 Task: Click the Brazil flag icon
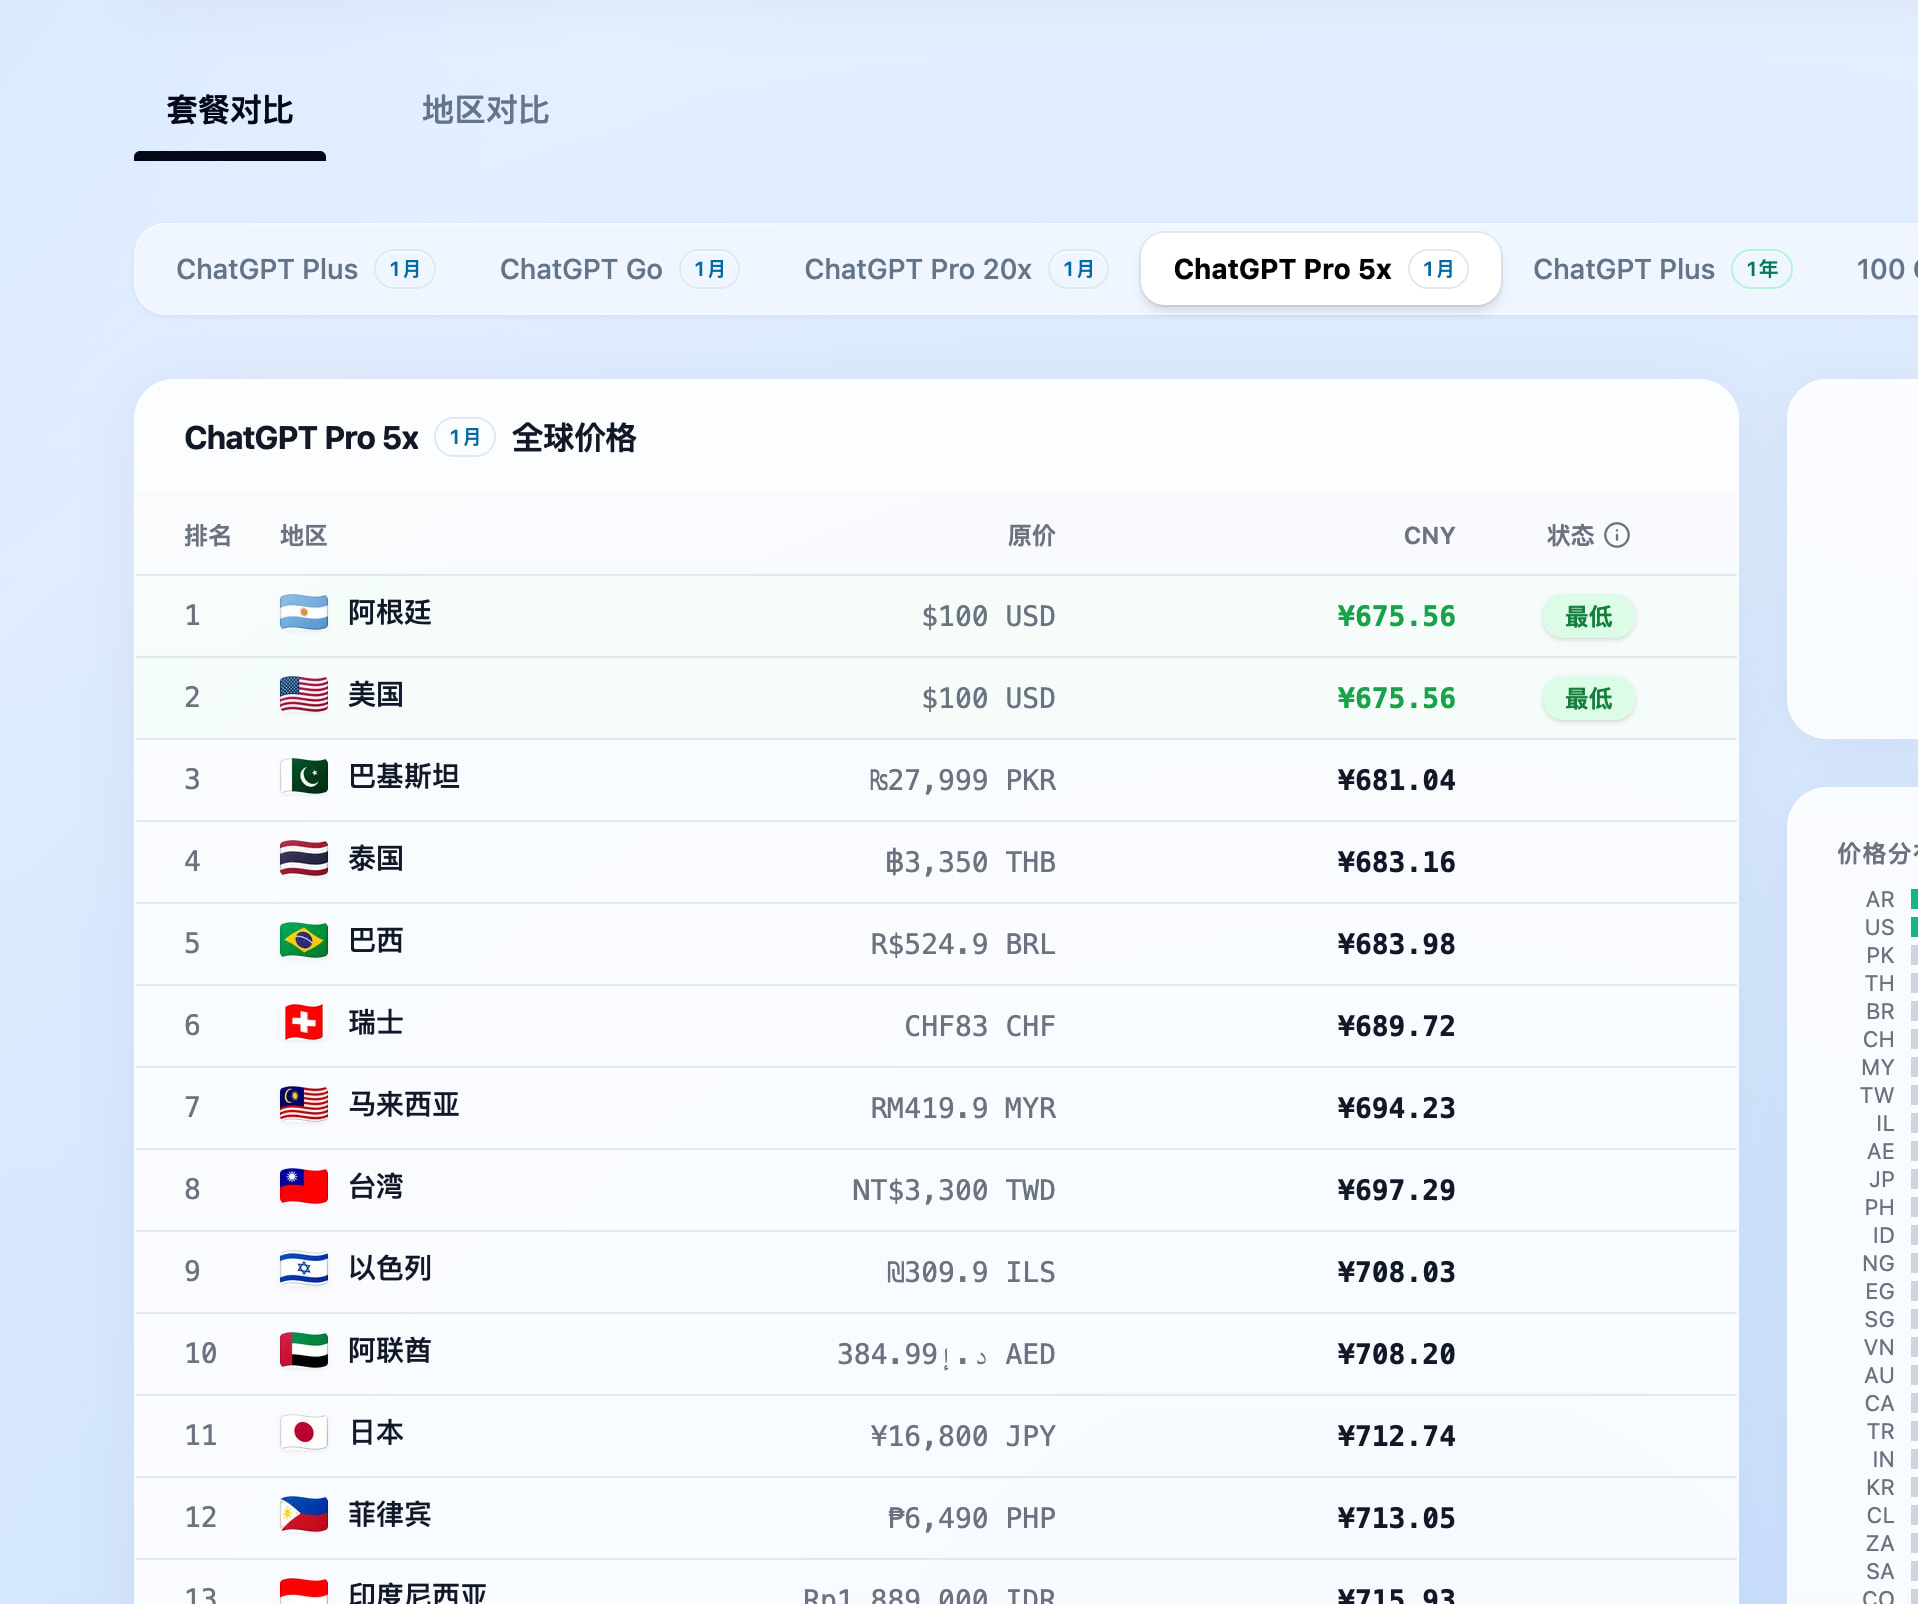[x=304, y=941]
